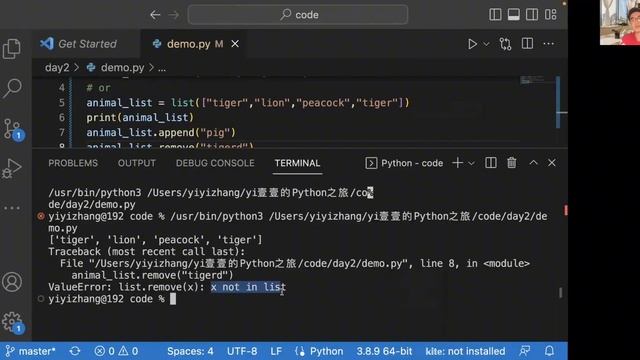Click line number 5 in the gutter
This screenshot has height=360, width=640.
[62, 102]
